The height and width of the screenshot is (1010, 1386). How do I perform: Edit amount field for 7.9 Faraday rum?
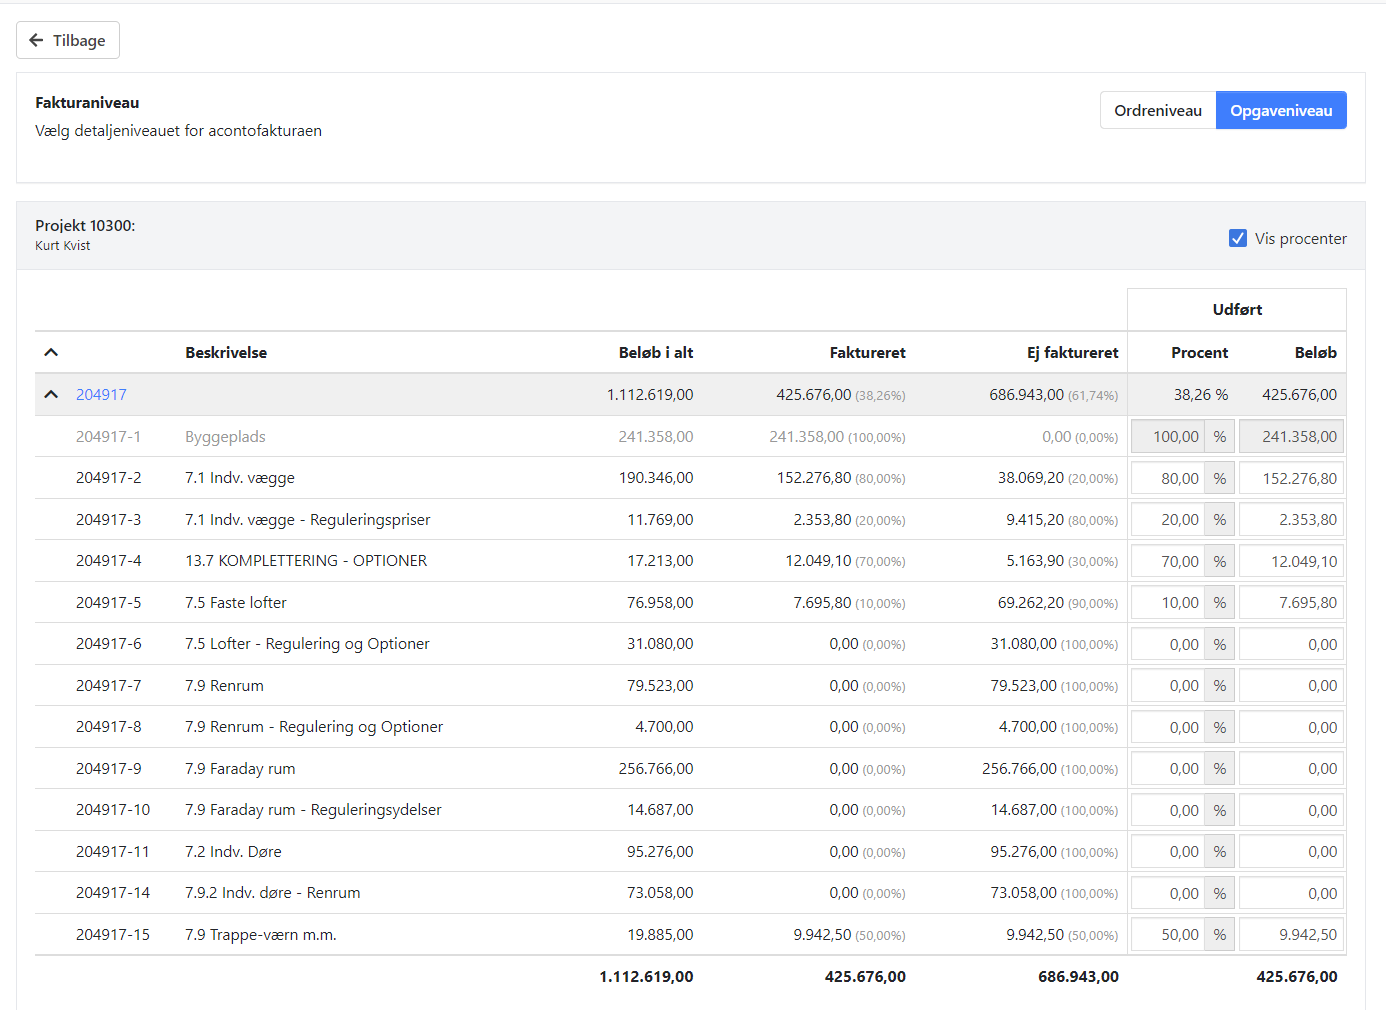point(1290,769)
